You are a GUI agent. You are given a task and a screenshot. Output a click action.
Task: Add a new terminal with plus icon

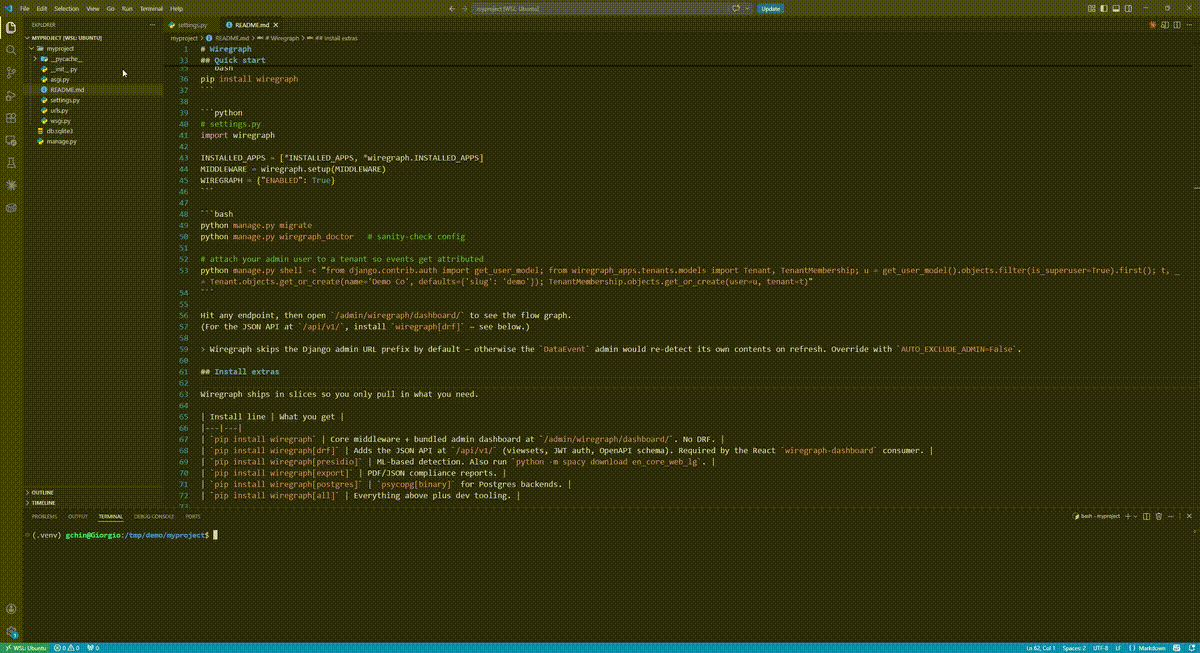[x=1127, y=516]
